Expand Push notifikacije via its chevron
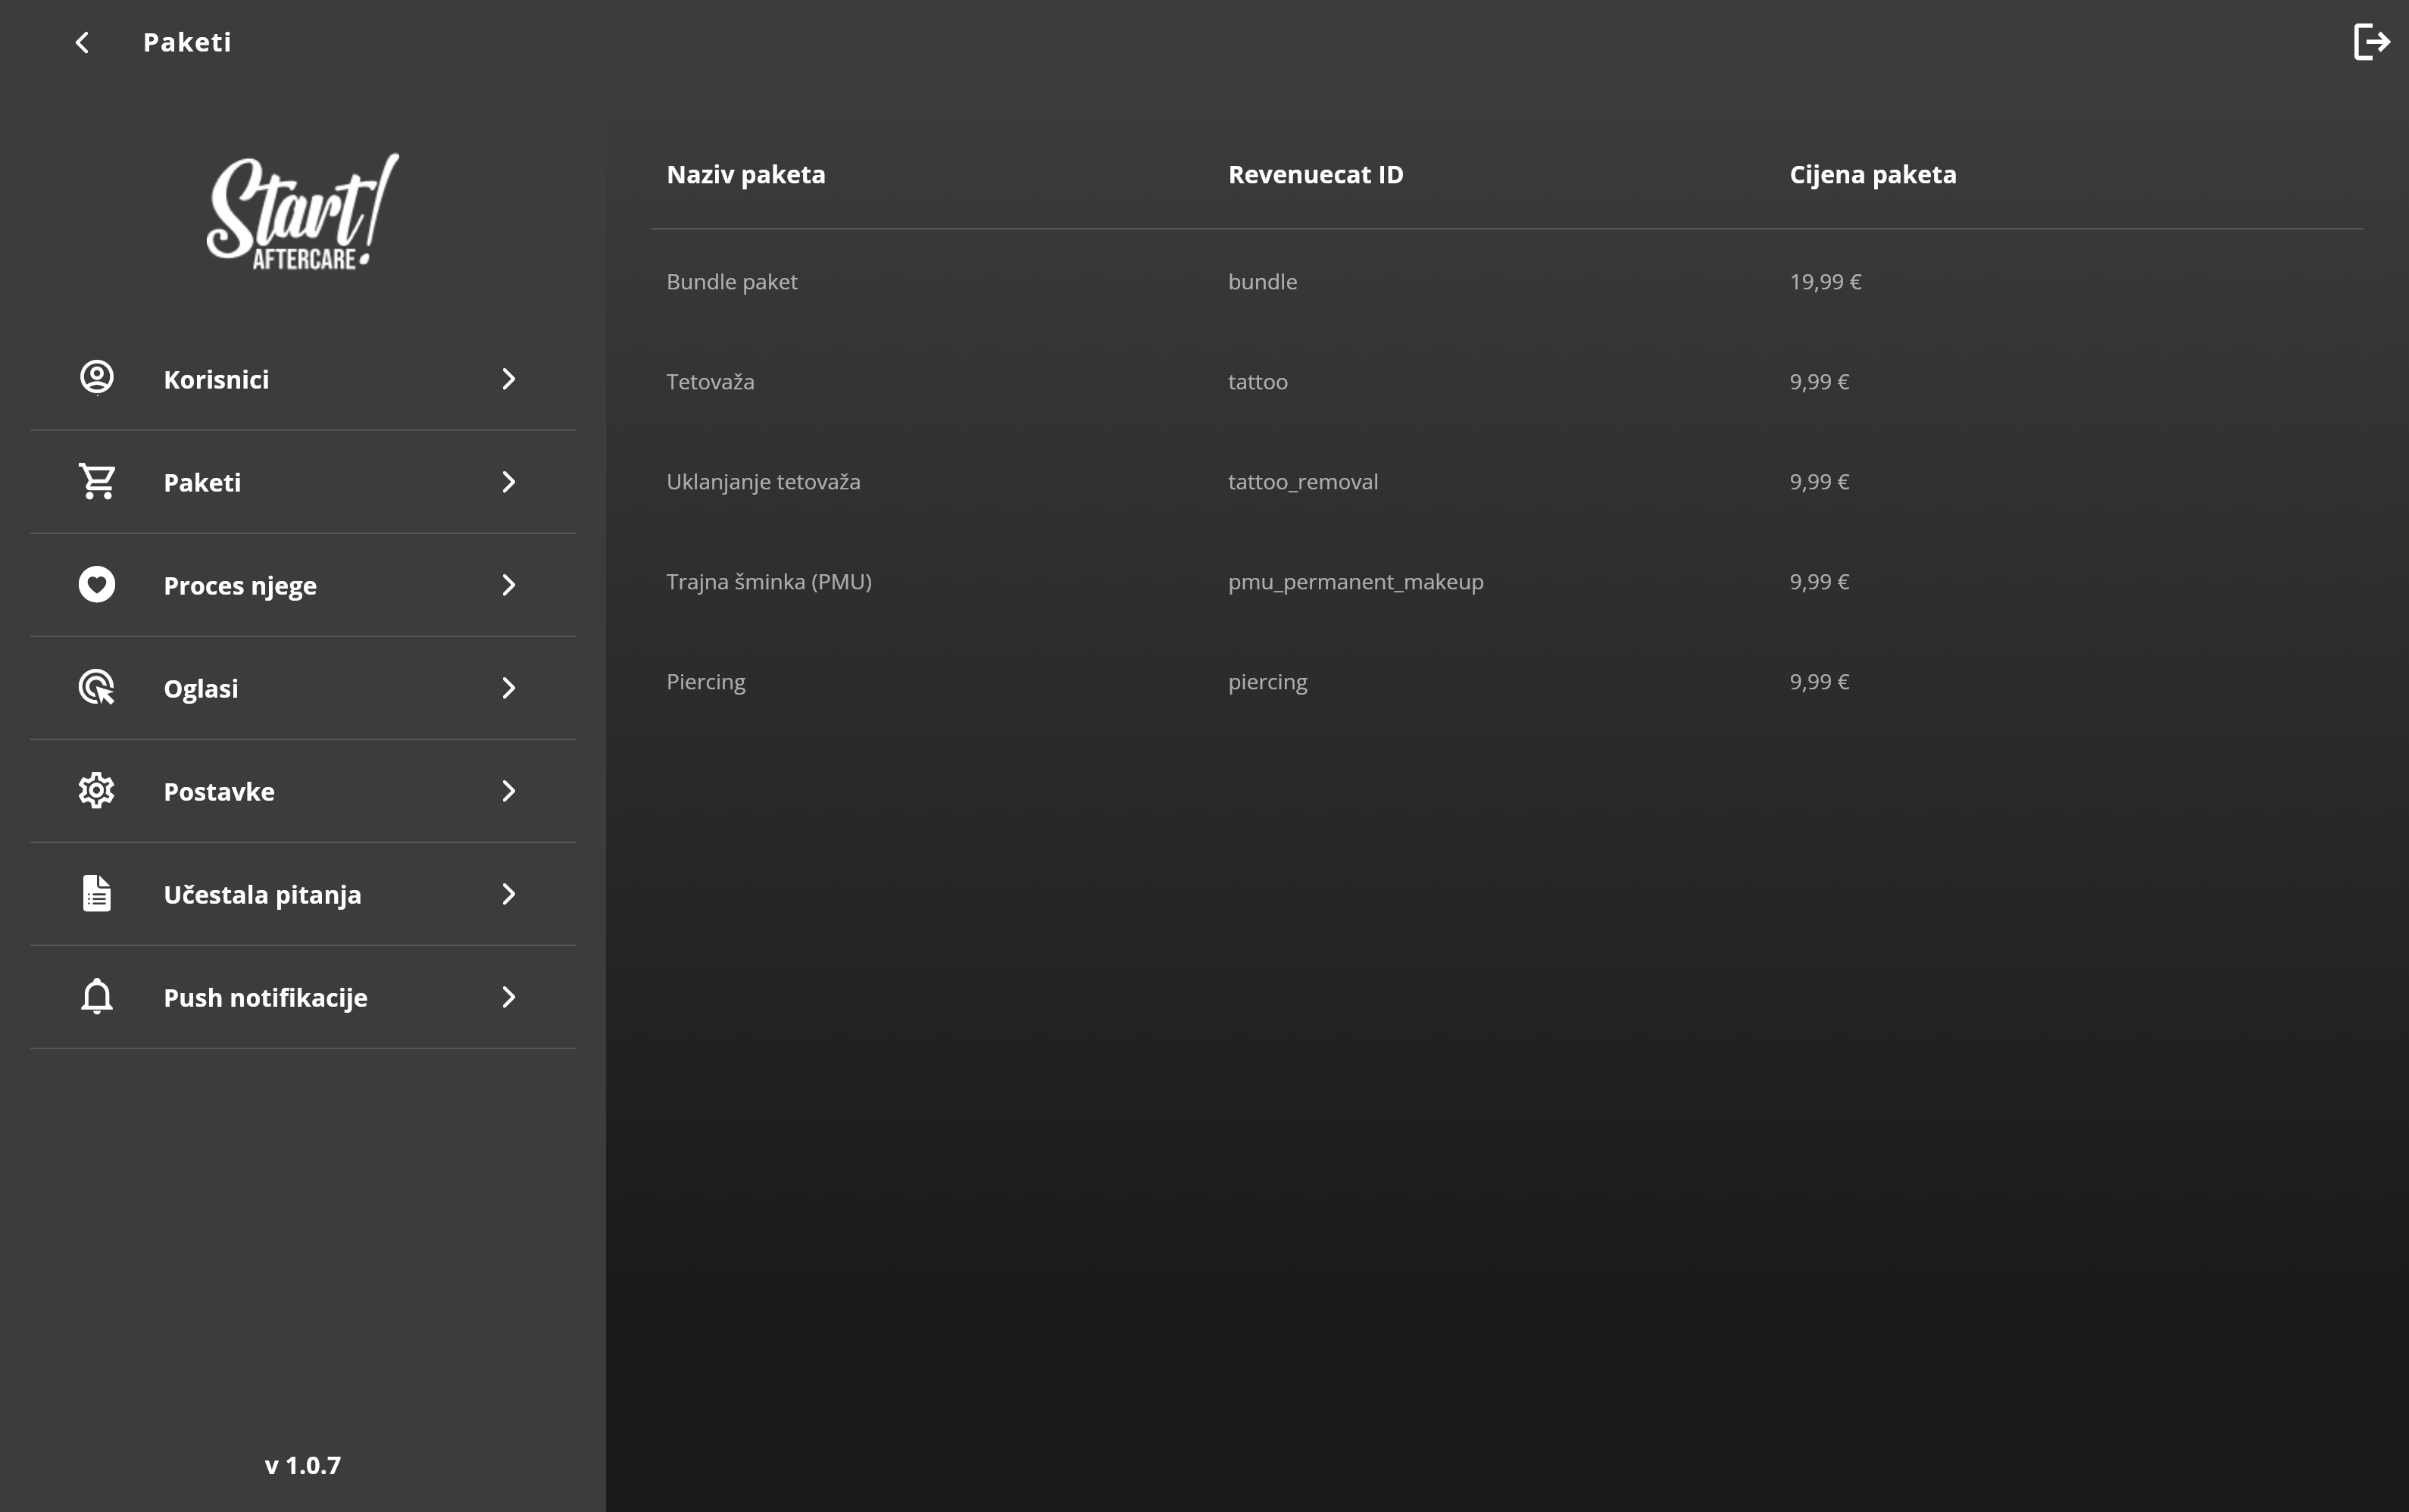This screenshot has height=1512, width=2409. point(508,996)
